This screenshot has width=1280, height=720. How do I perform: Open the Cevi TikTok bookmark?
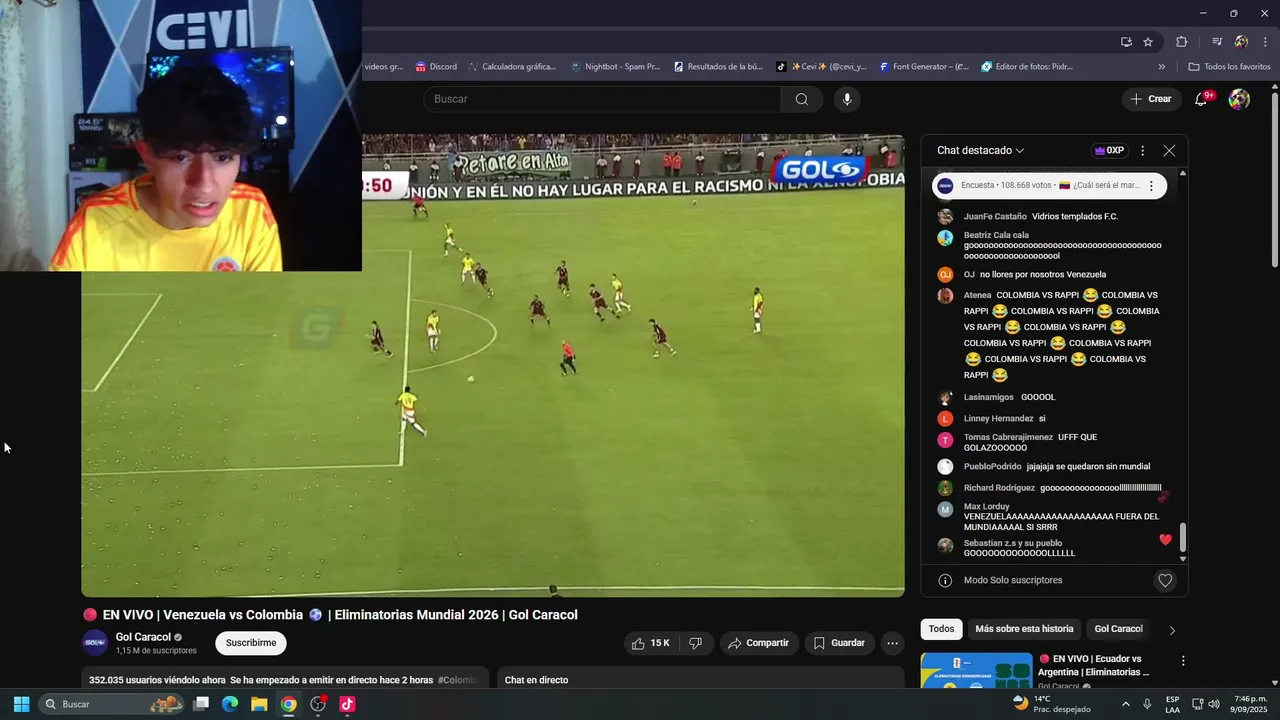point(821,67)
